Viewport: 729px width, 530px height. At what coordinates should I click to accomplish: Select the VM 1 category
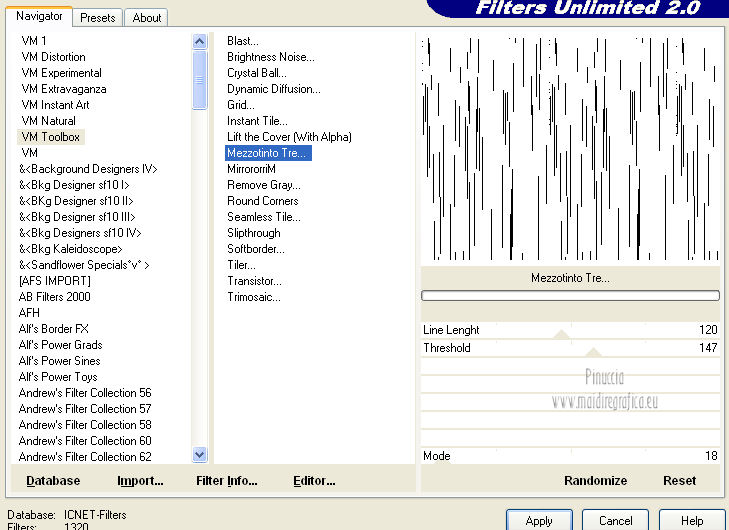click(33, 41)
